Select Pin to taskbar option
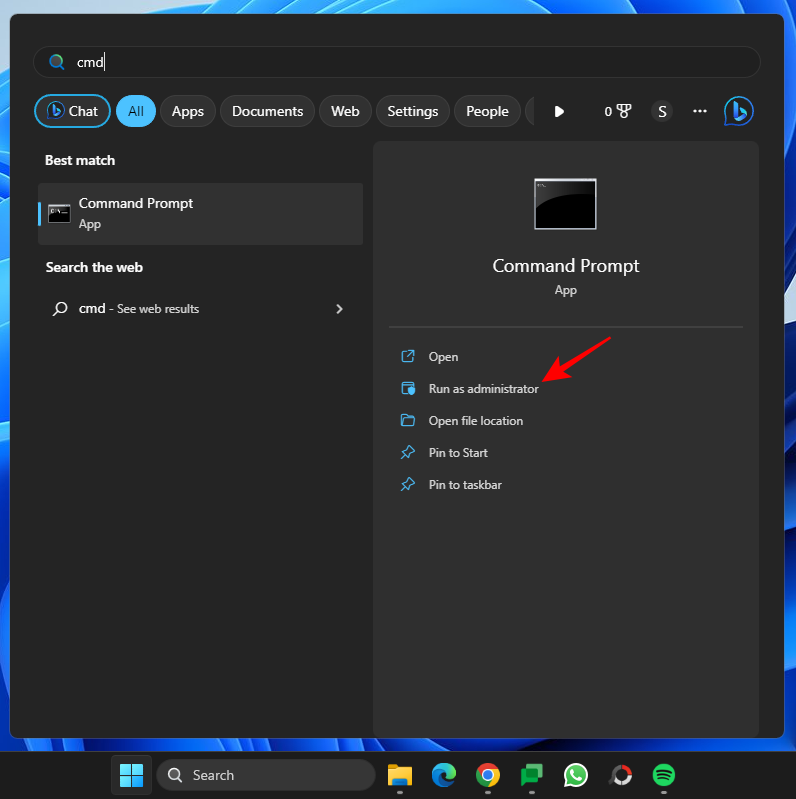 (465, 485)
